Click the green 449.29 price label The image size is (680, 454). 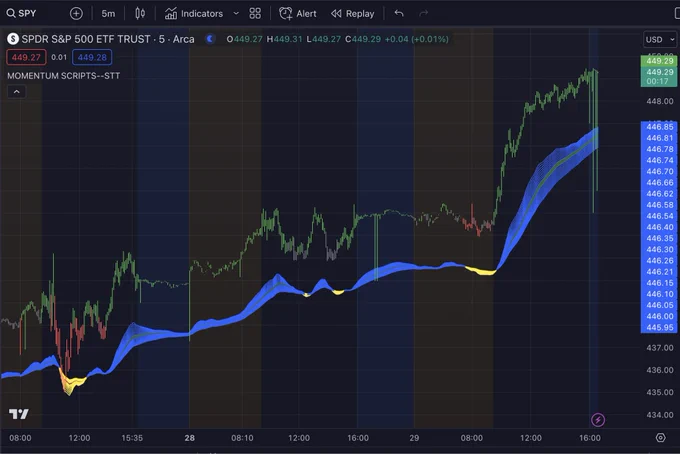(659, 61)
